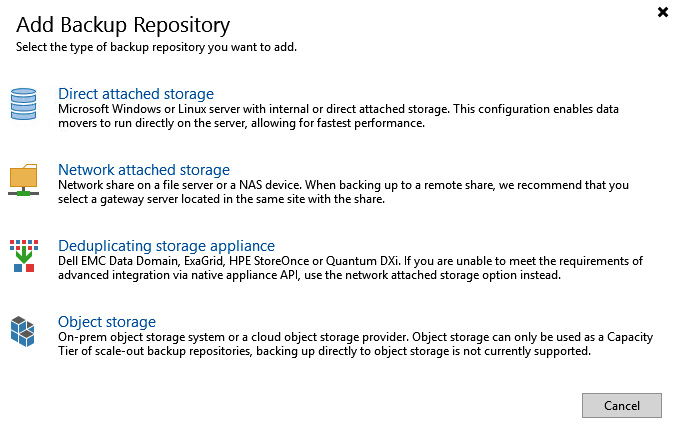
Task: Click the Network attached storage folder icon
Action: (24, 180)
